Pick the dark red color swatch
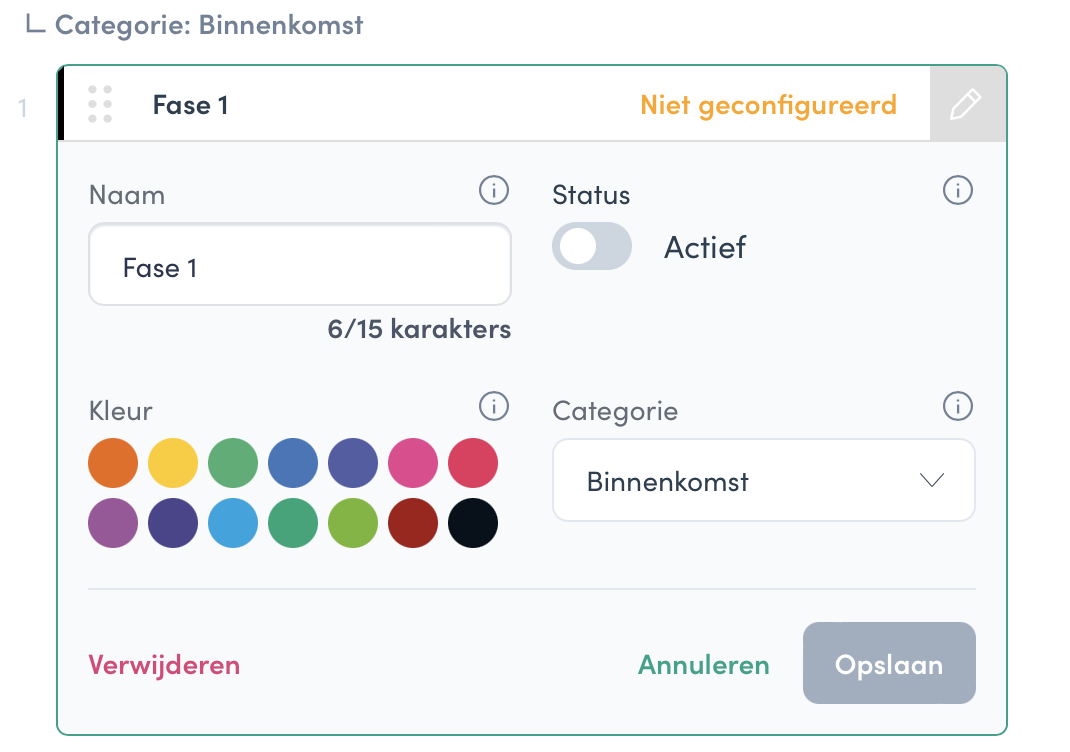 click(413, 523)
